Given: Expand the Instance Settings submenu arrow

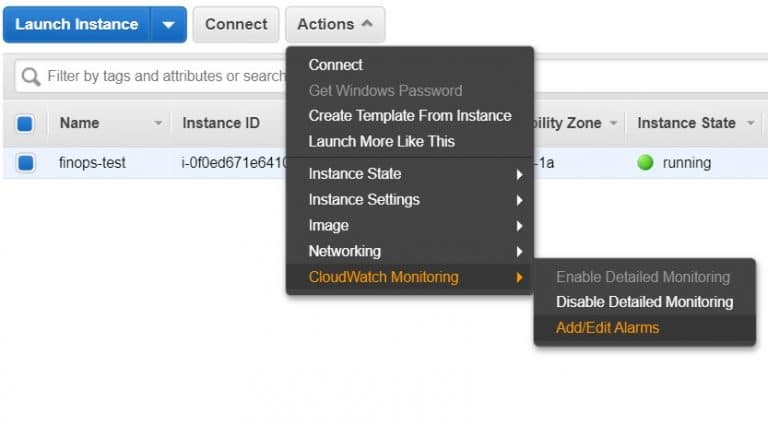Looking at the screenshot, I should point(519,200).
